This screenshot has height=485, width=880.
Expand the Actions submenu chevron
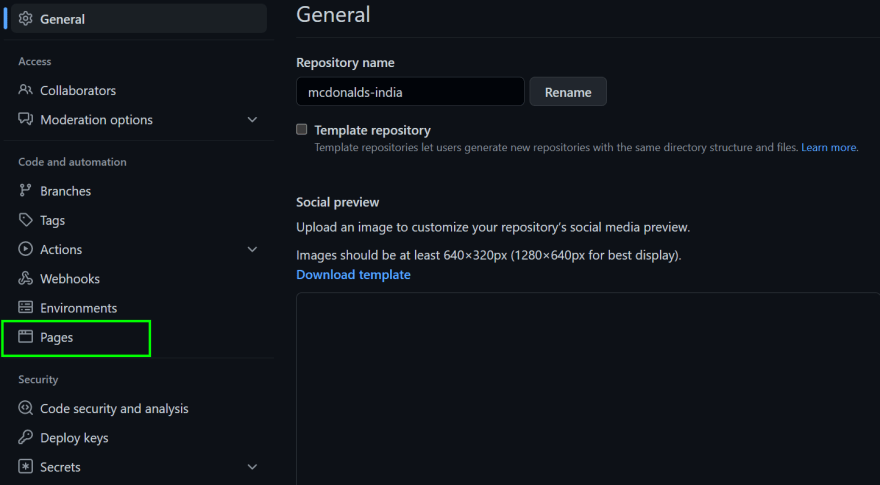coord(253,249)
